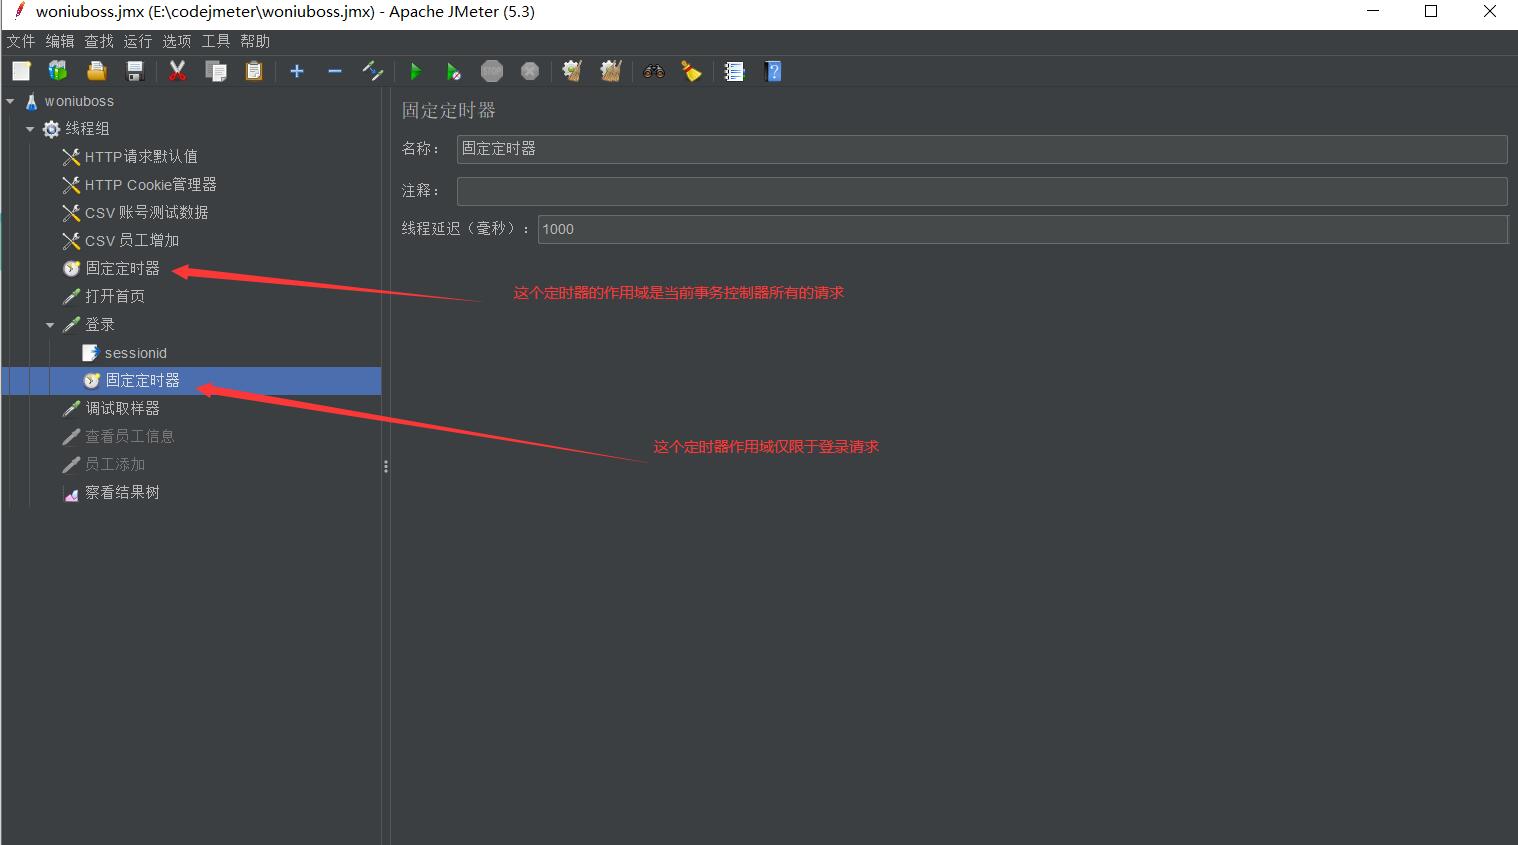This screenshot has height=845, width=1518.
Task: Expand all nodes with plus icon
Action: (297, 71)
